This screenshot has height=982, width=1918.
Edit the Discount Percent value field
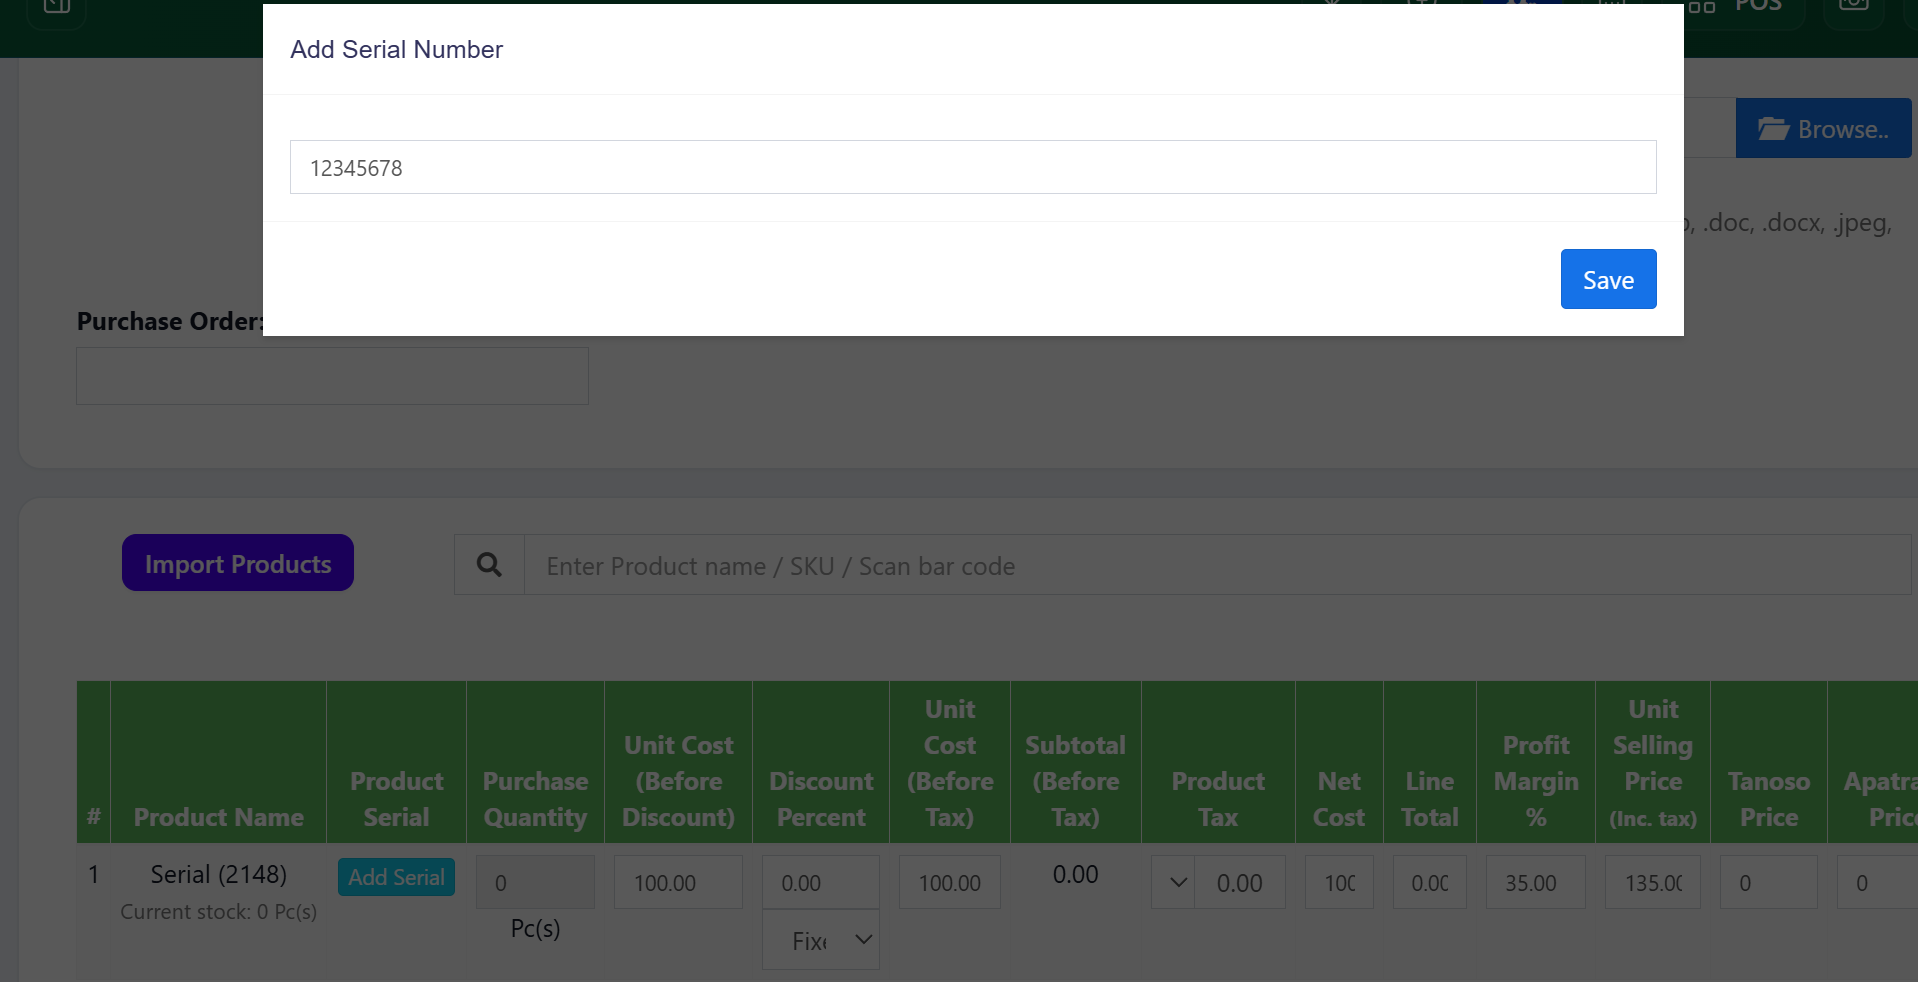[821, 882]
